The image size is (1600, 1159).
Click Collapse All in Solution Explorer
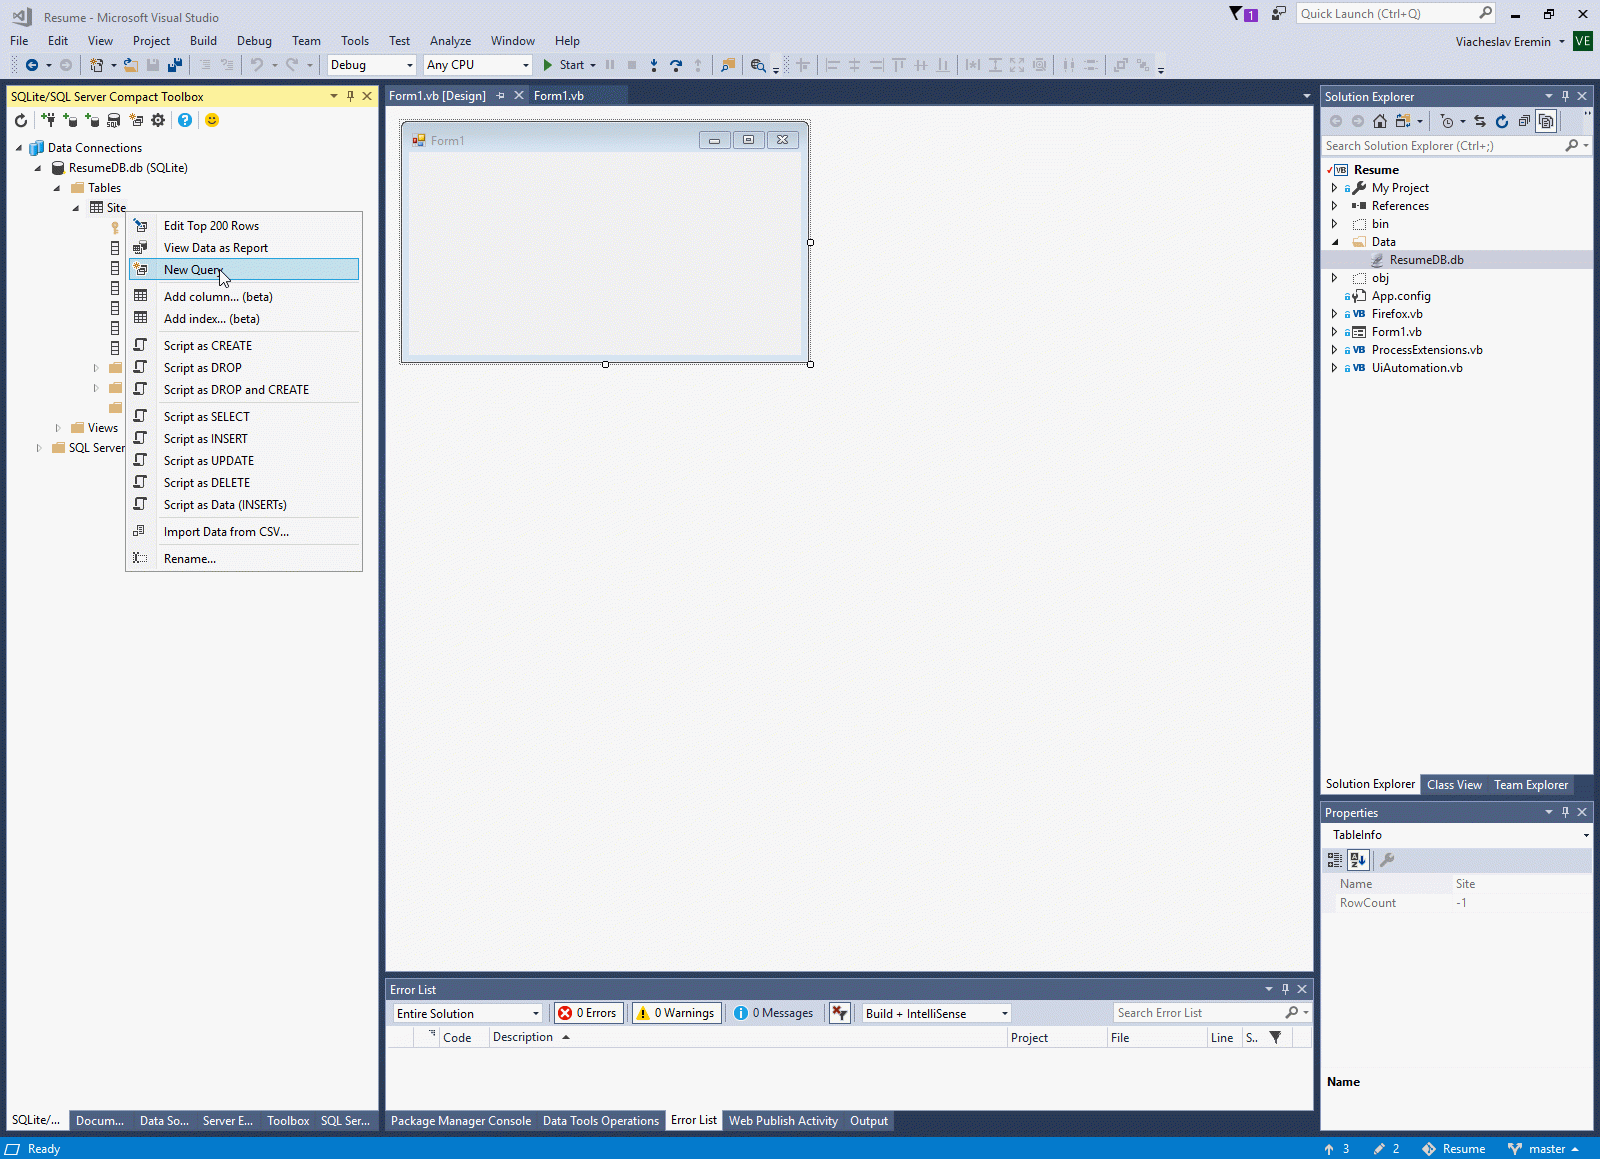[x=1524, y=121]
